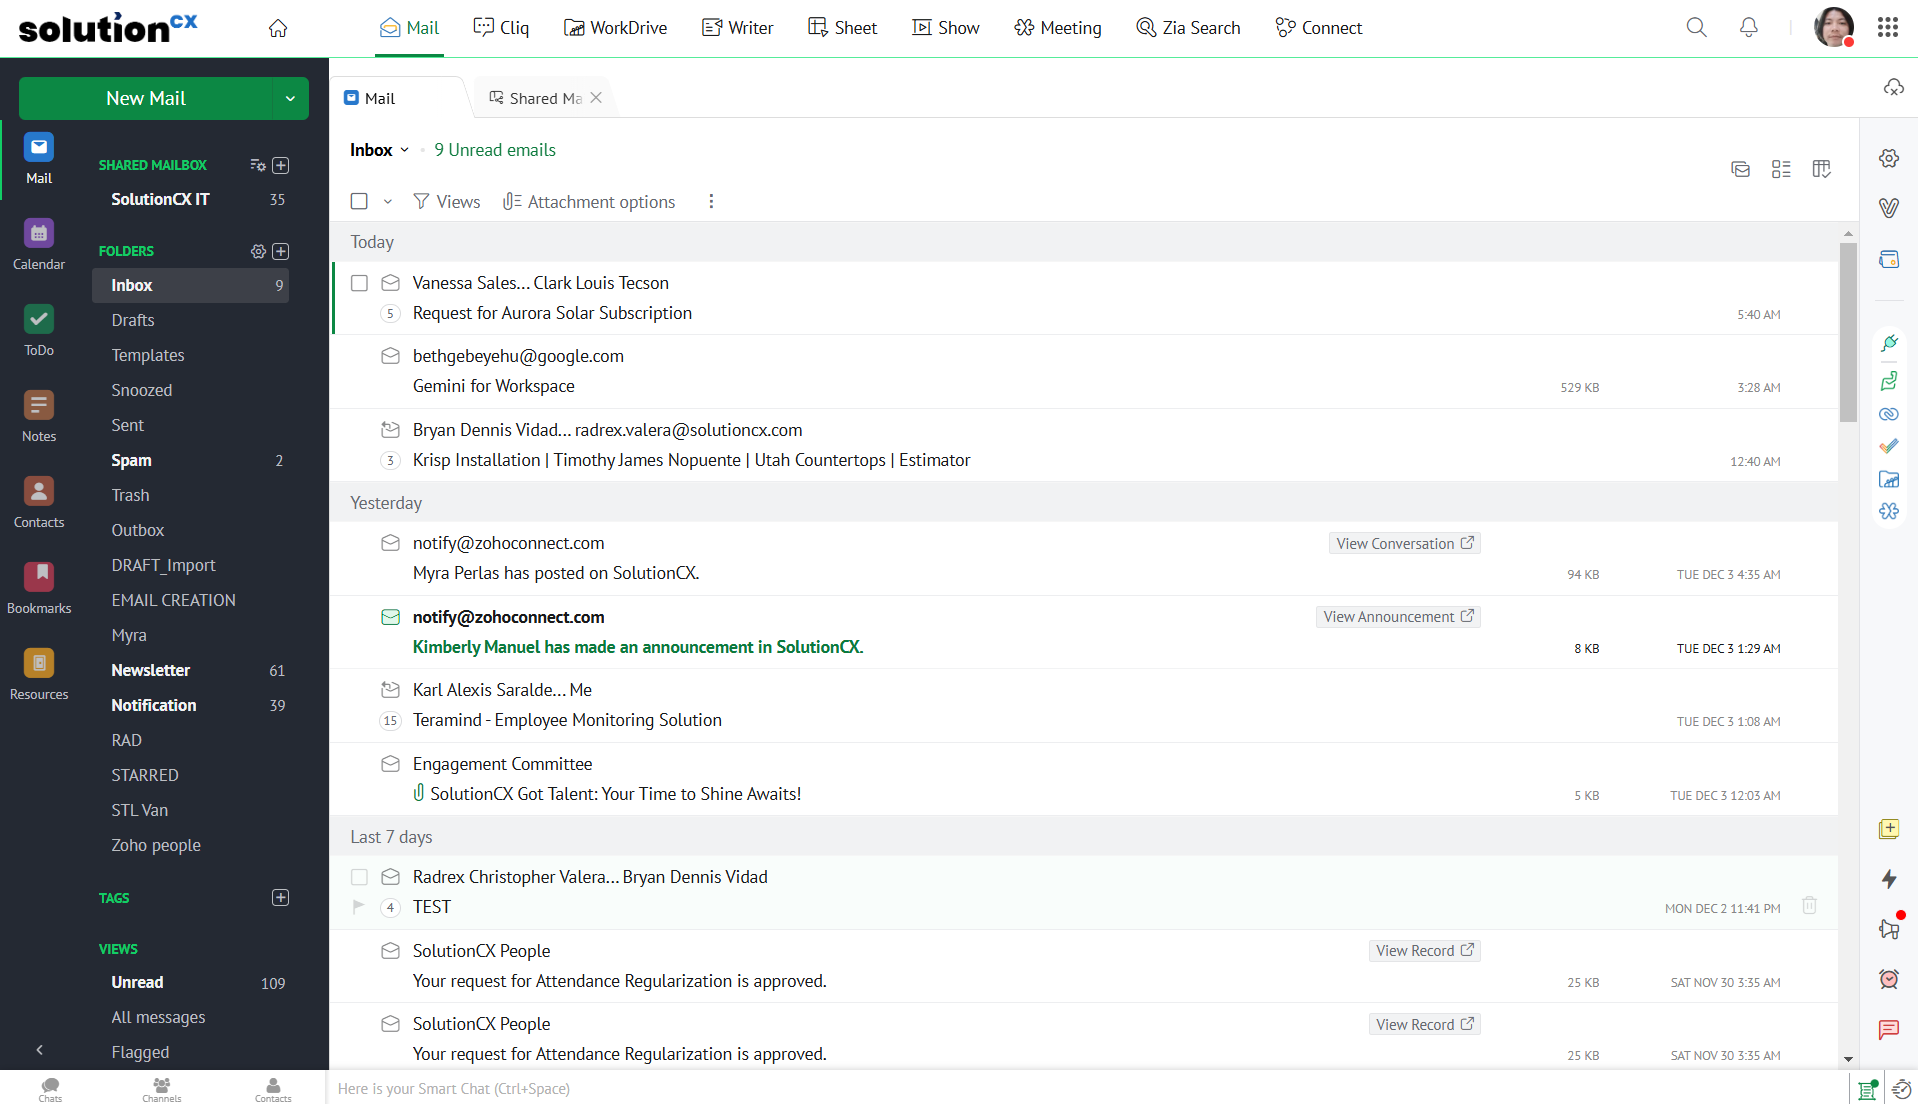
Task: Add a sticky note from right rail
Action: pyautogui.click(x=1889, y=829)
